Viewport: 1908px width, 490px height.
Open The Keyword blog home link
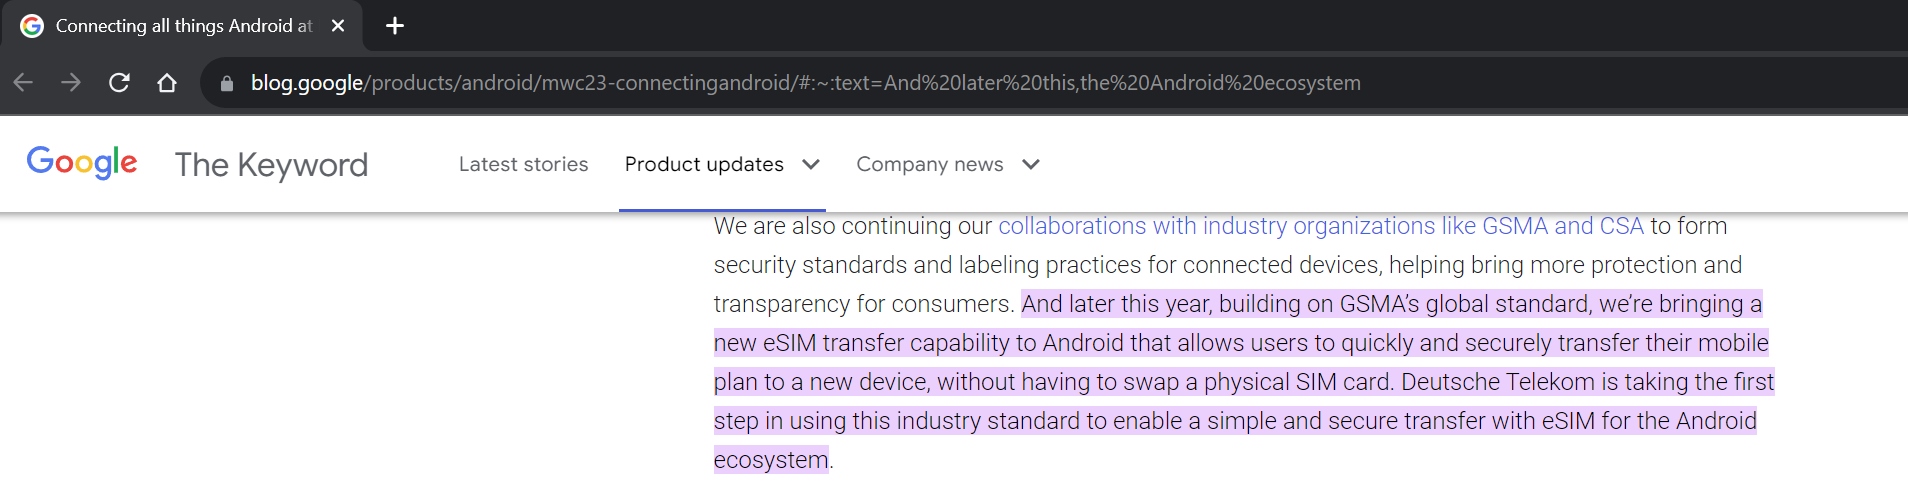coord(271,164)
